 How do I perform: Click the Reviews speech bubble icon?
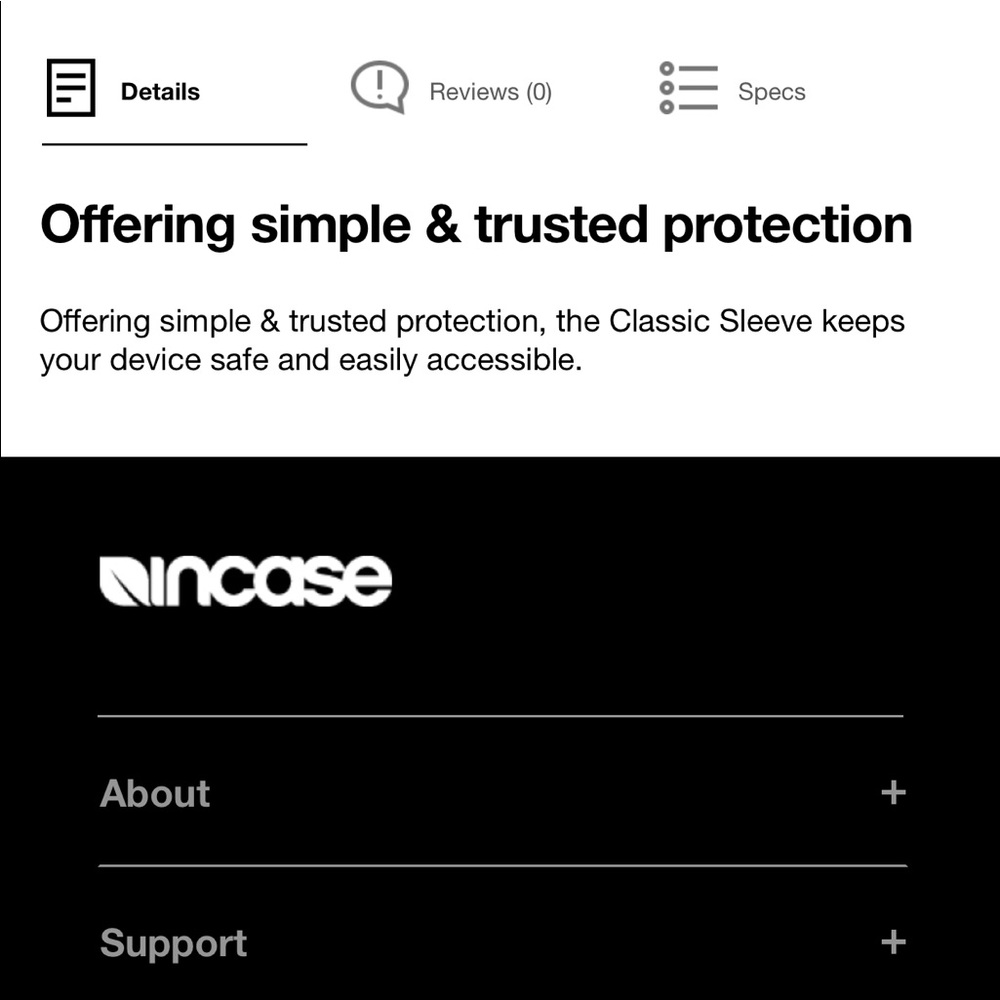point(379,87)
